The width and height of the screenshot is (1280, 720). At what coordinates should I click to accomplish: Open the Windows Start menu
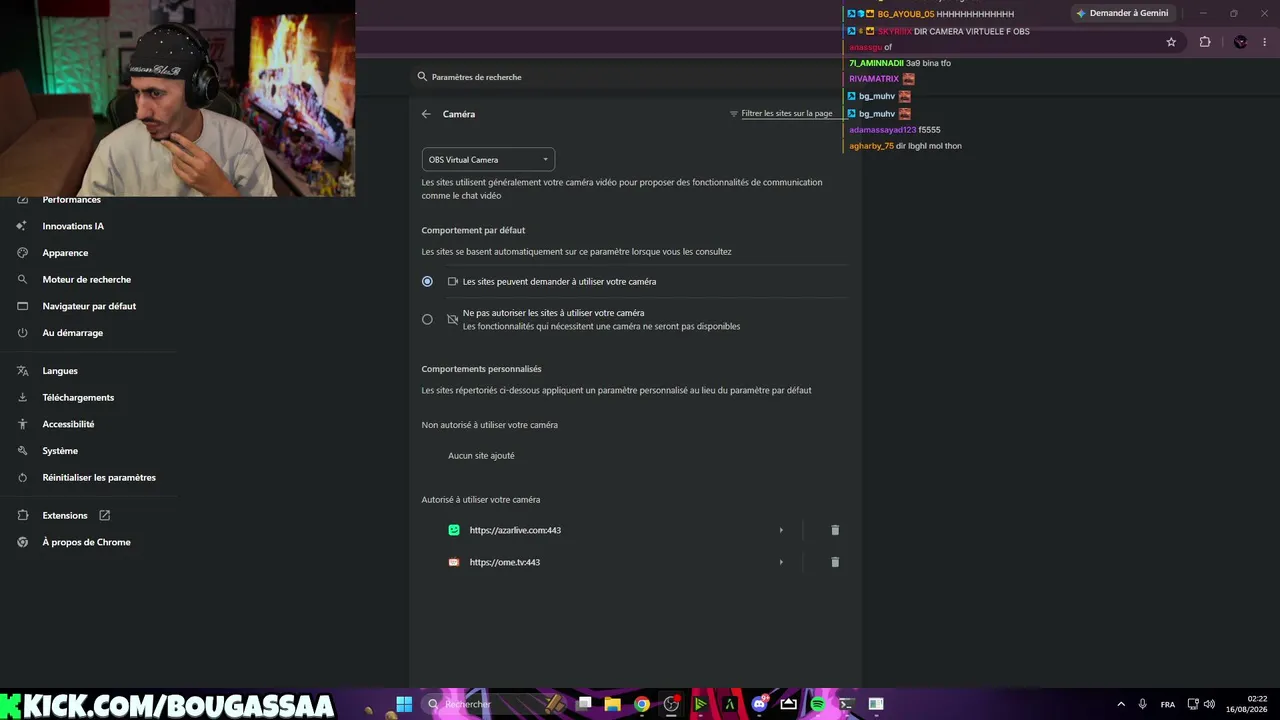[404, 704]
